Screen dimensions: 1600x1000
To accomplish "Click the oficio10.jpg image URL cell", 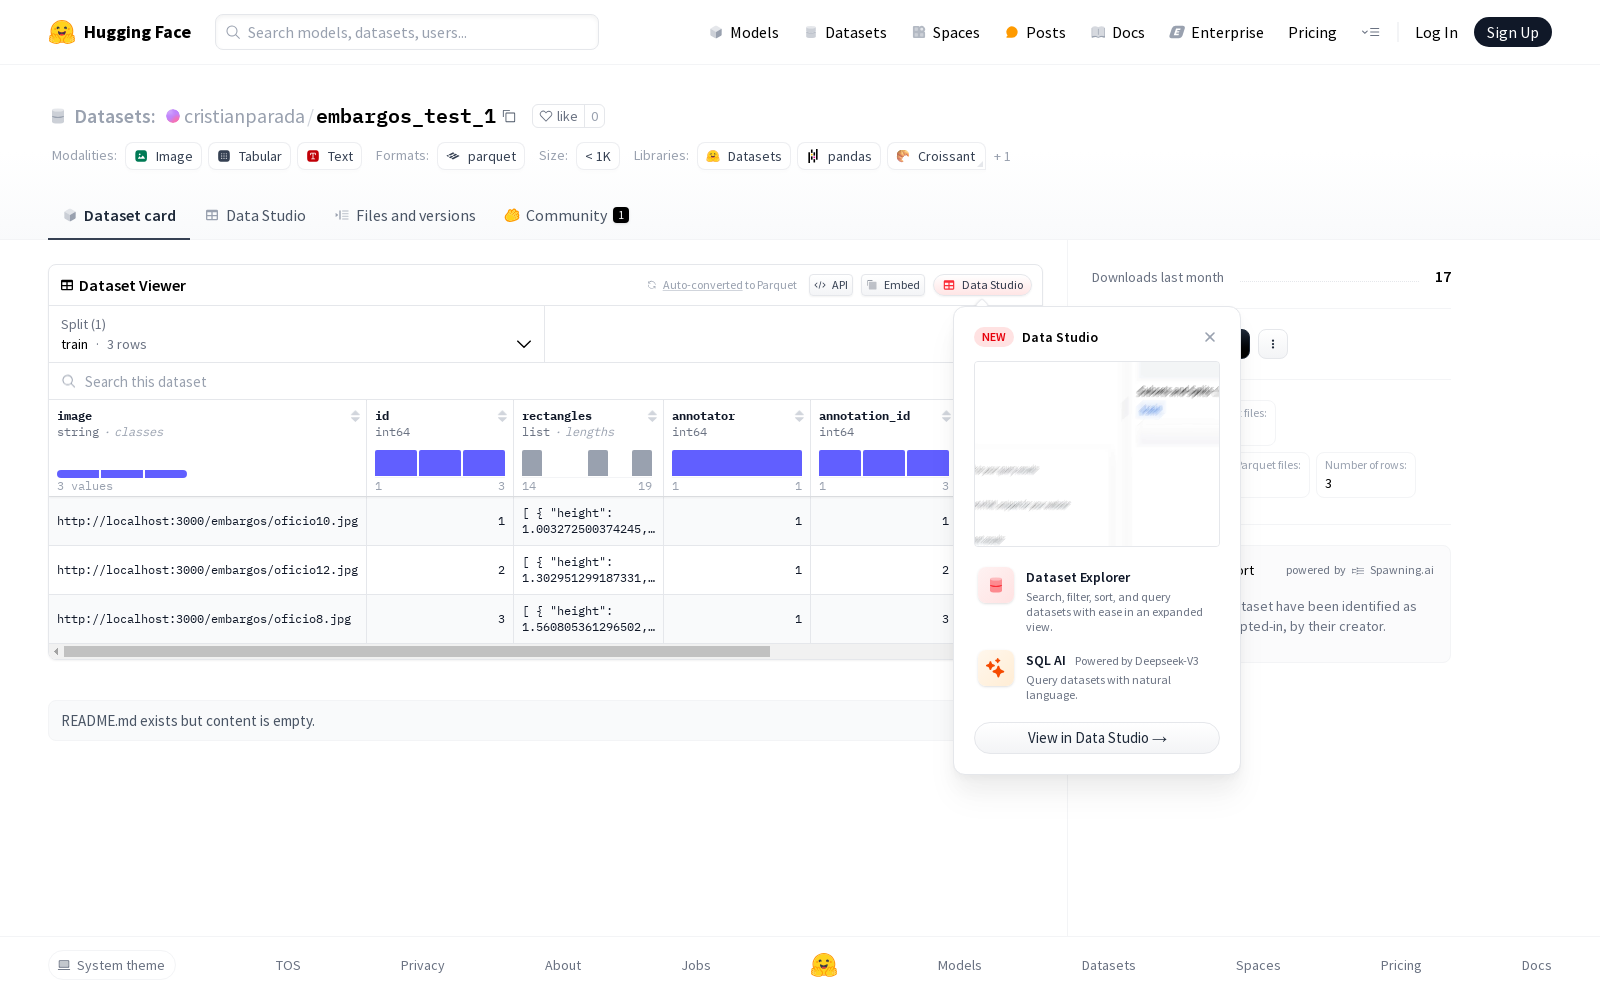I will point(208,521).
